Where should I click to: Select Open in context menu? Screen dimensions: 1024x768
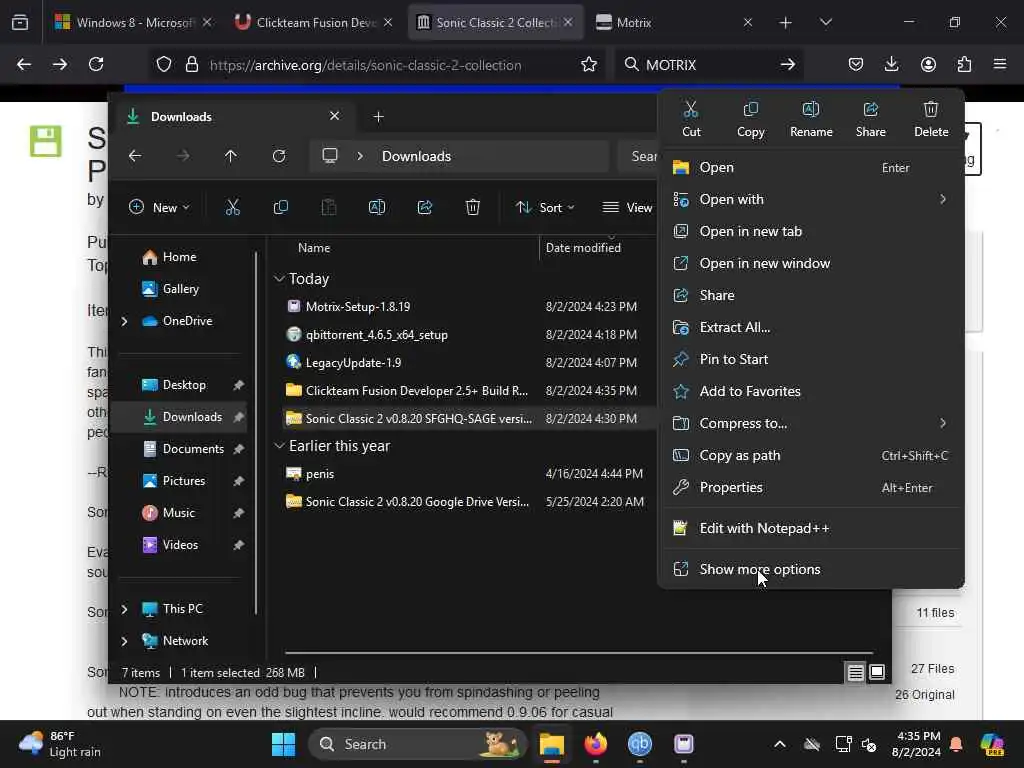pos(810,167)
